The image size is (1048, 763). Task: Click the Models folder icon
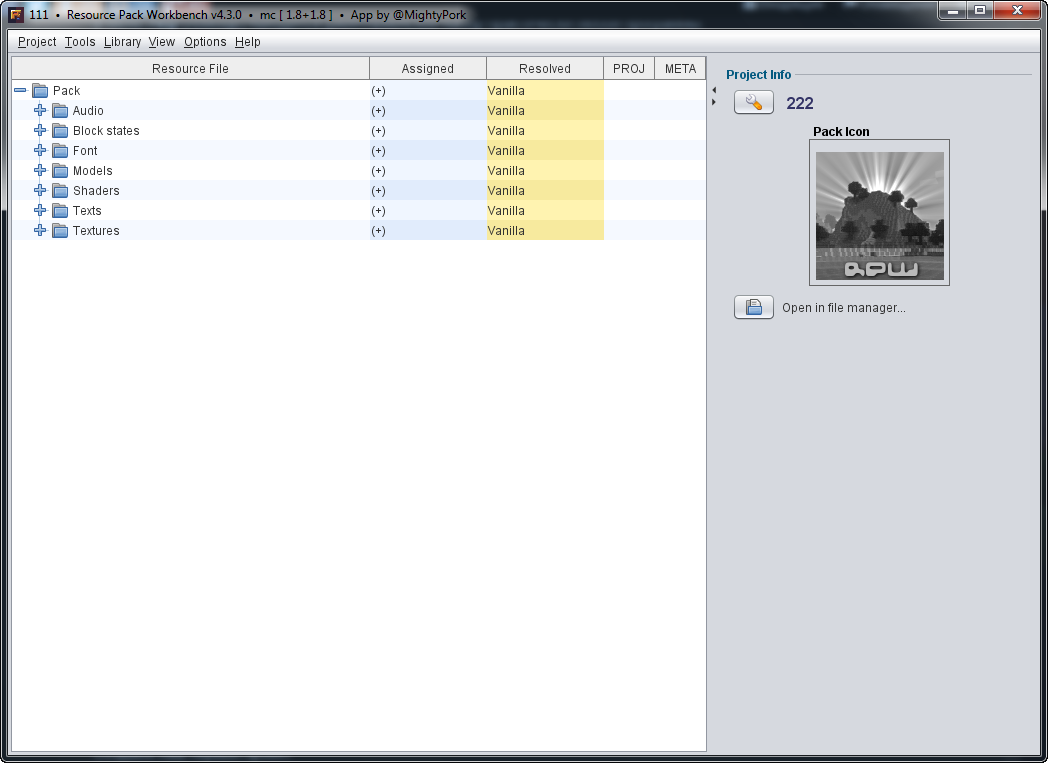point(60,171)
